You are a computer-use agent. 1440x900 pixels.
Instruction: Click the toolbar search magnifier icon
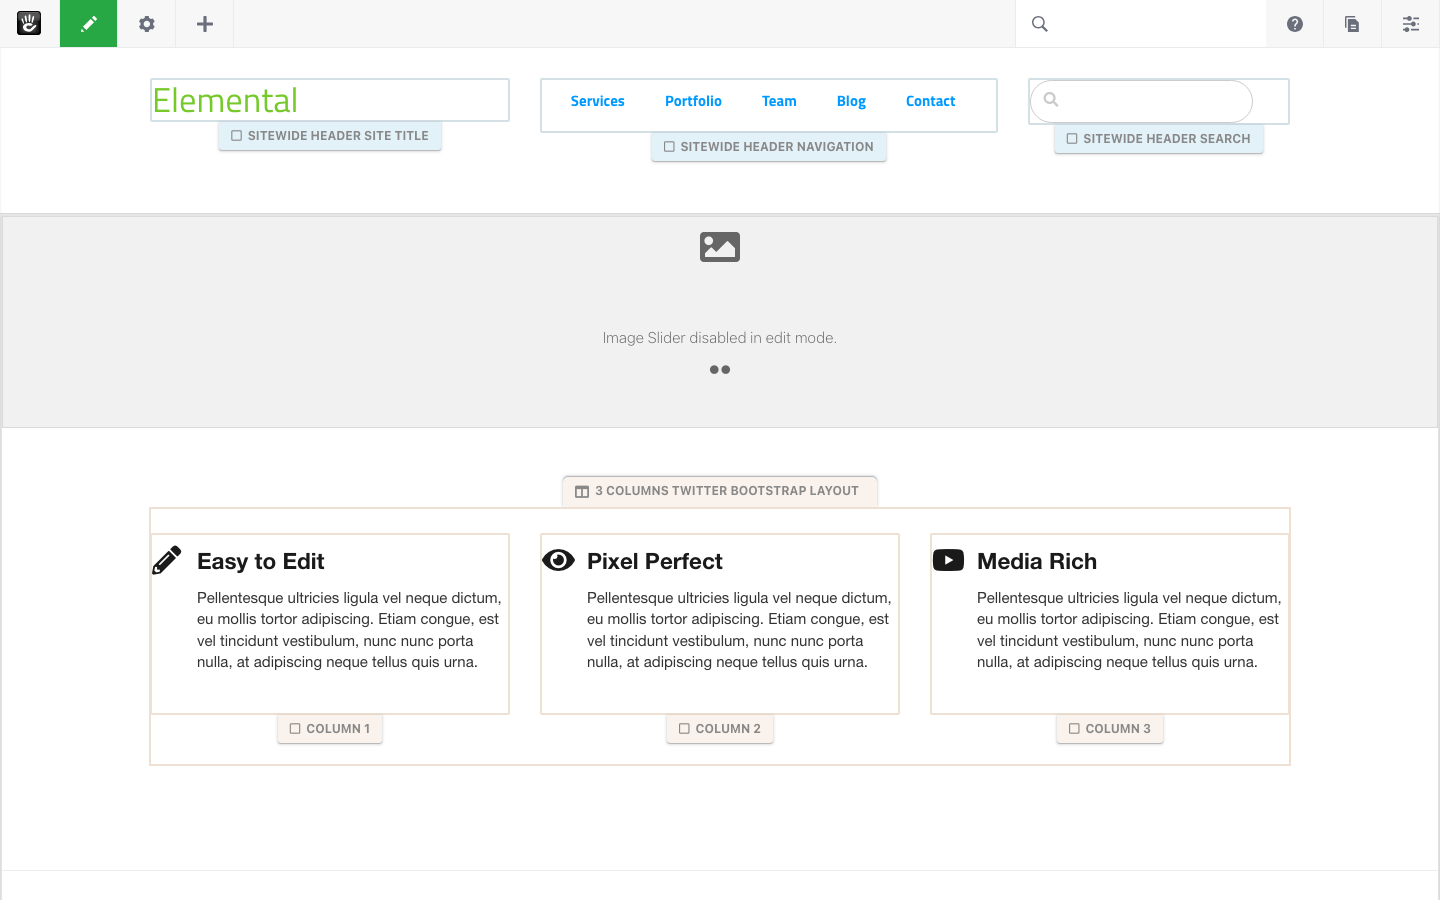[x=1040, y=24]
